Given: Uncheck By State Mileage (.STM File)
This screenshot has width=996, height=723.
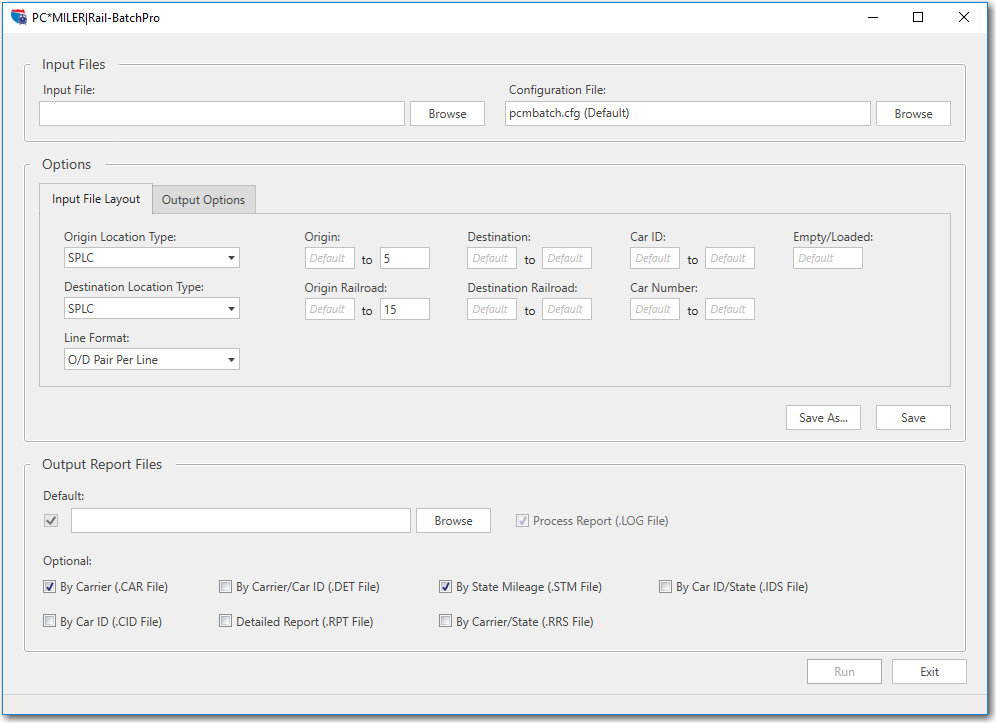Looking at the screenshot, I should [445, 586].
